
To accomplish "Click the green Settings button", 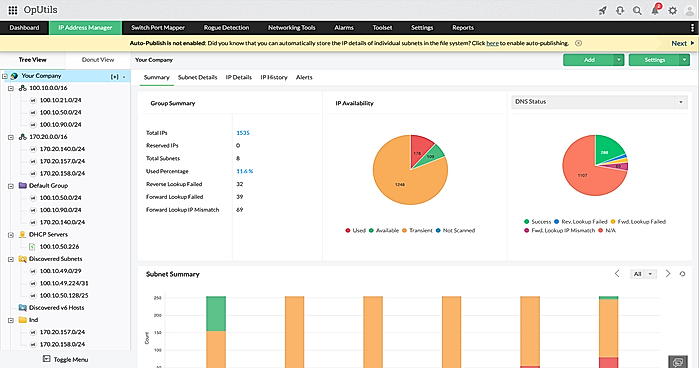I will pyautogui.click(x=654, y=60).
